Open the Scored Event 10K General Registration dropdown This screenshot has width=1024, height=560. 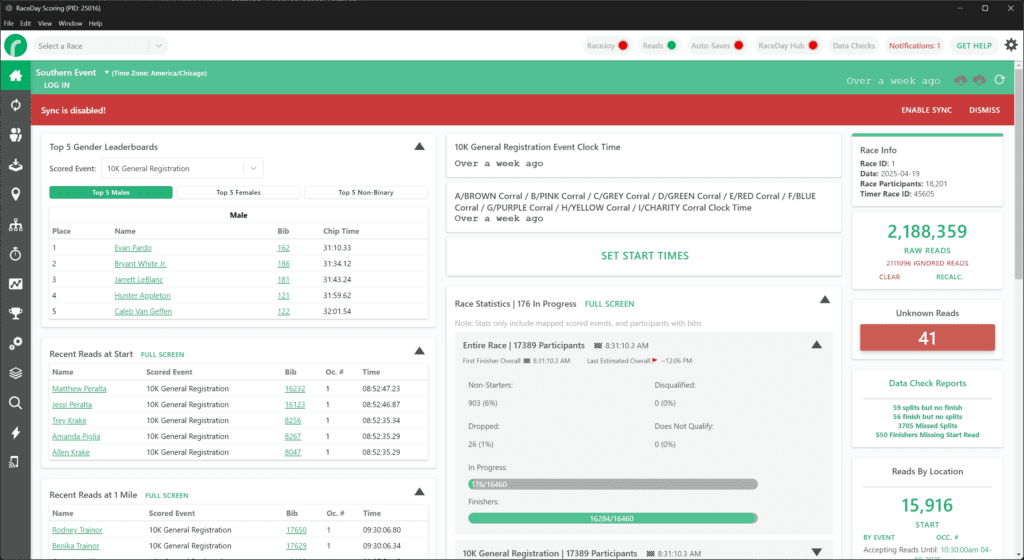point(182,168)
